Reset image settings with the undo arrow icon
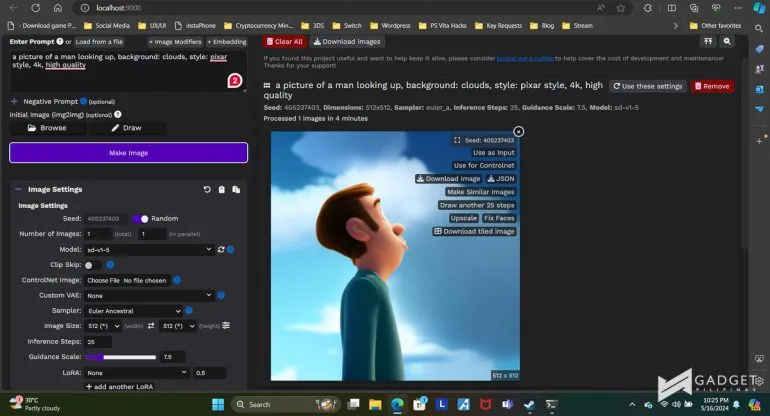Viewport: 770px width, 416px height. tap(207, 189)
